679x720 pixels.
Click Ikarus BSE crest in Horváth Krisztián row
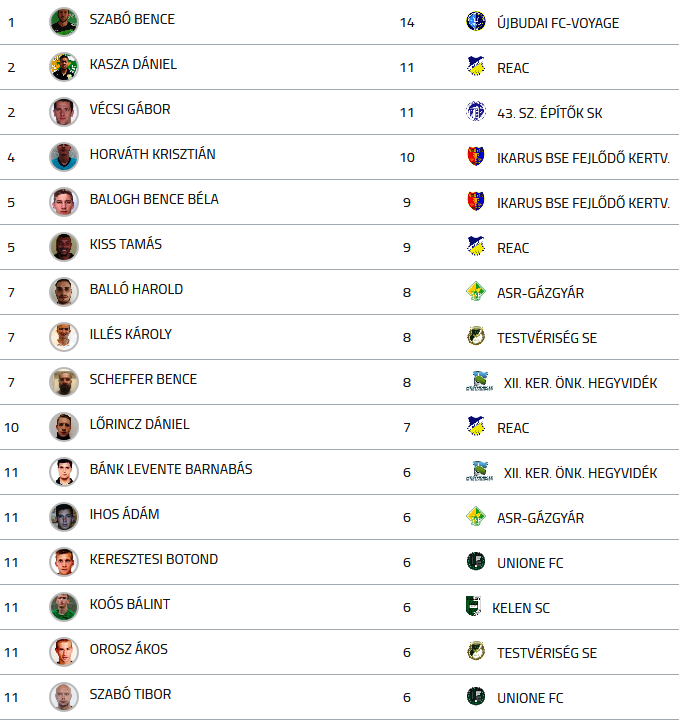(x=476, y=156)
